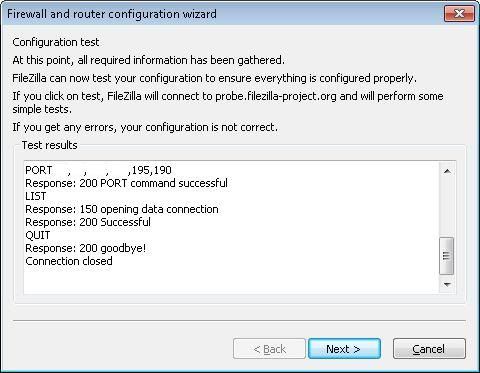Select the 'Connection closed' log line

(69, 261)
